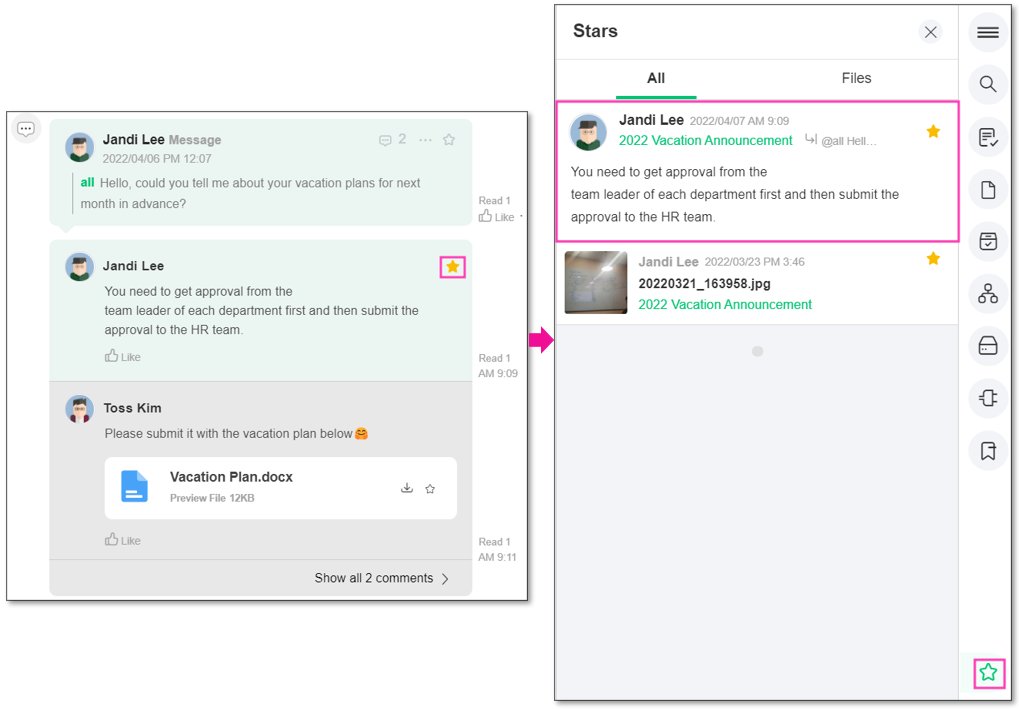Viewport: 1019px width, 709px height.
Task: Open the 20220321_163958.jpg thumbnail
Action: [596, 282]
